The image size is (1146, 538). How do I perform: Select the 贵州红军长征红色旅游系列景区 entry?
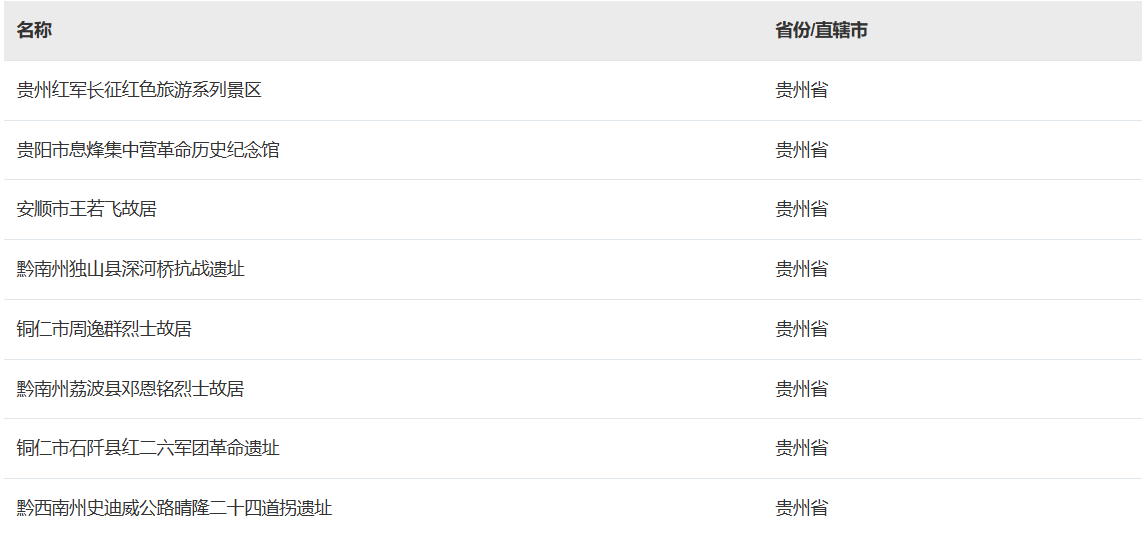139,91
